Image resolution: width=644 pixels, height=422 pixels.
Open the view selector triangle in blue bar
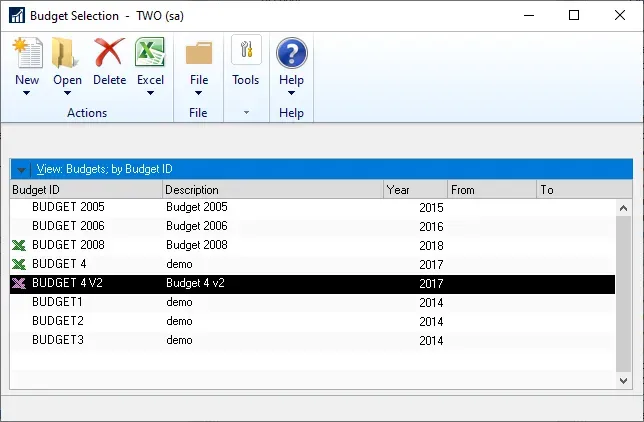(x=21, y=170)
